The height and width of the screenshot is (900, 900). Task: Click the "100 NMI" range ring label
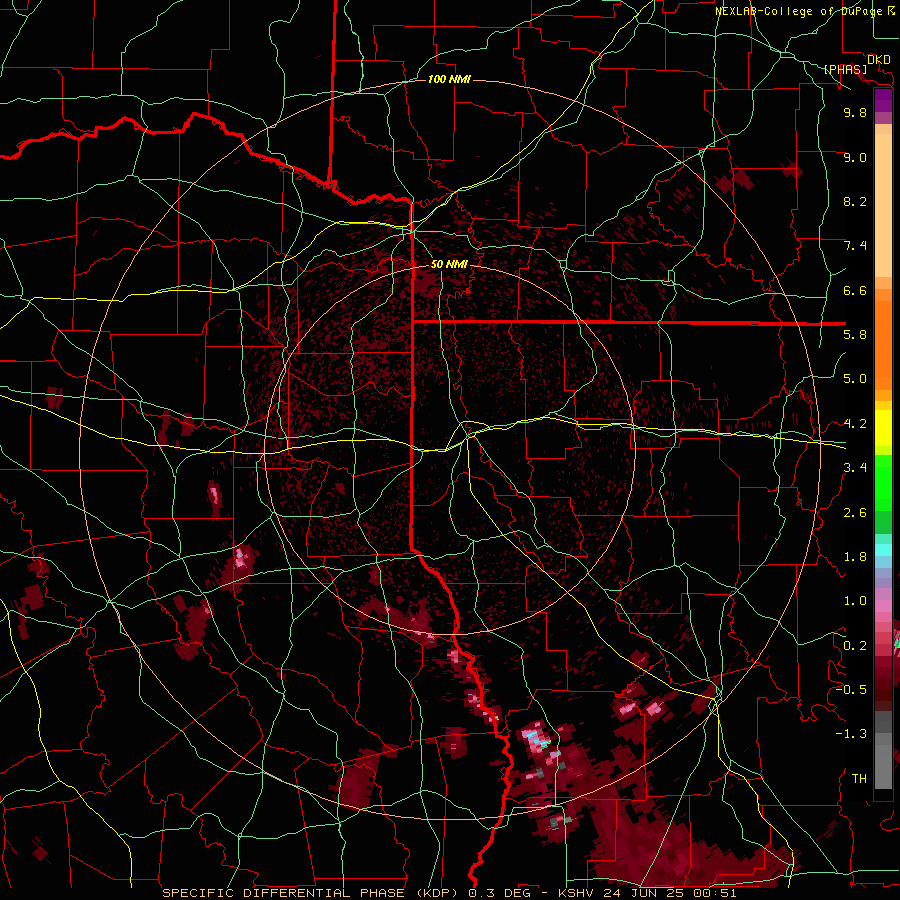click(x=449, y=79)
